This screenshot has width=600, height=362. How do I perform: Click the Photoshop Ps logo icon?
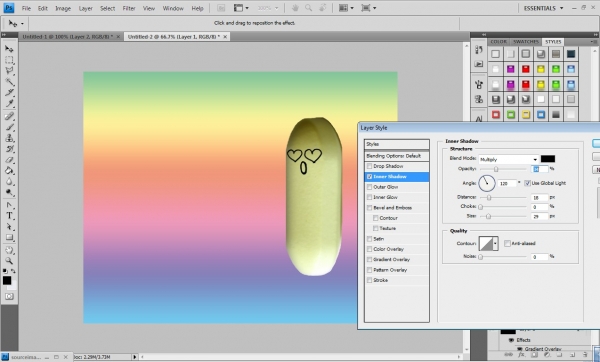pyautogui.click(x=8, y=8)
